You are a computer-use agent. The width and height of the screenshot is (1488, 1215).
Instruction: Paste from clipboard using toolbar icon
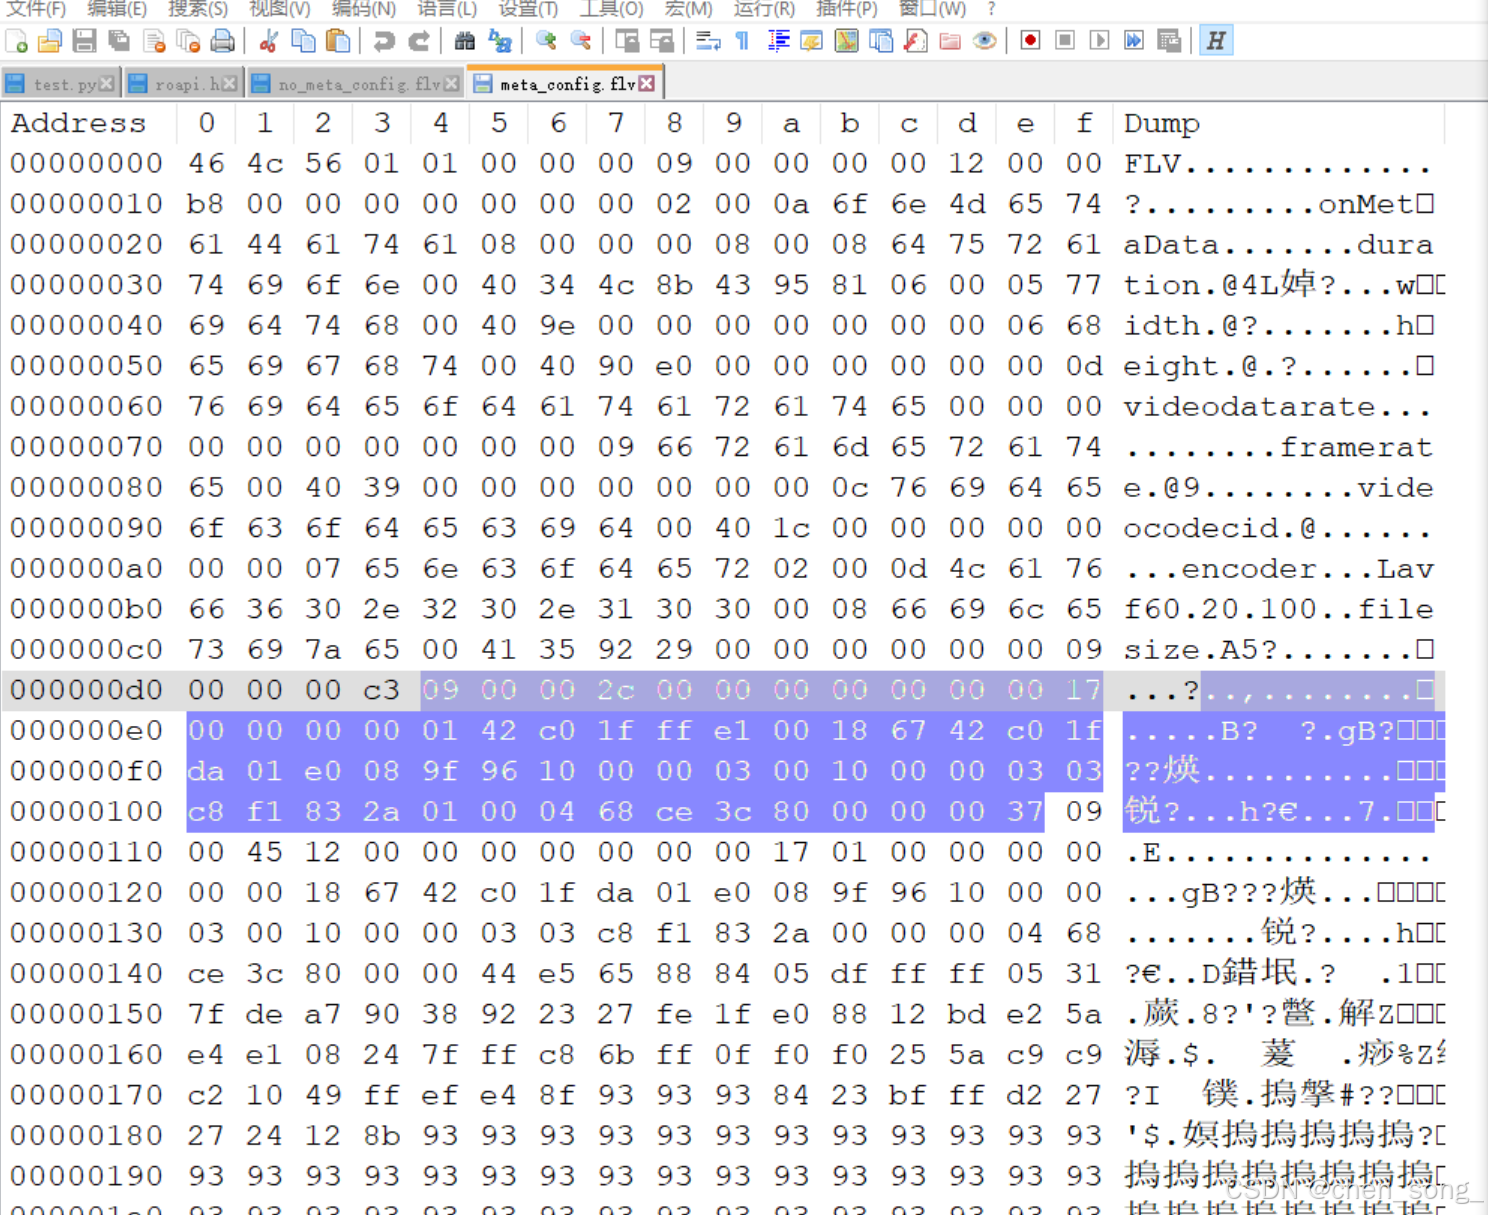point(338,41)
